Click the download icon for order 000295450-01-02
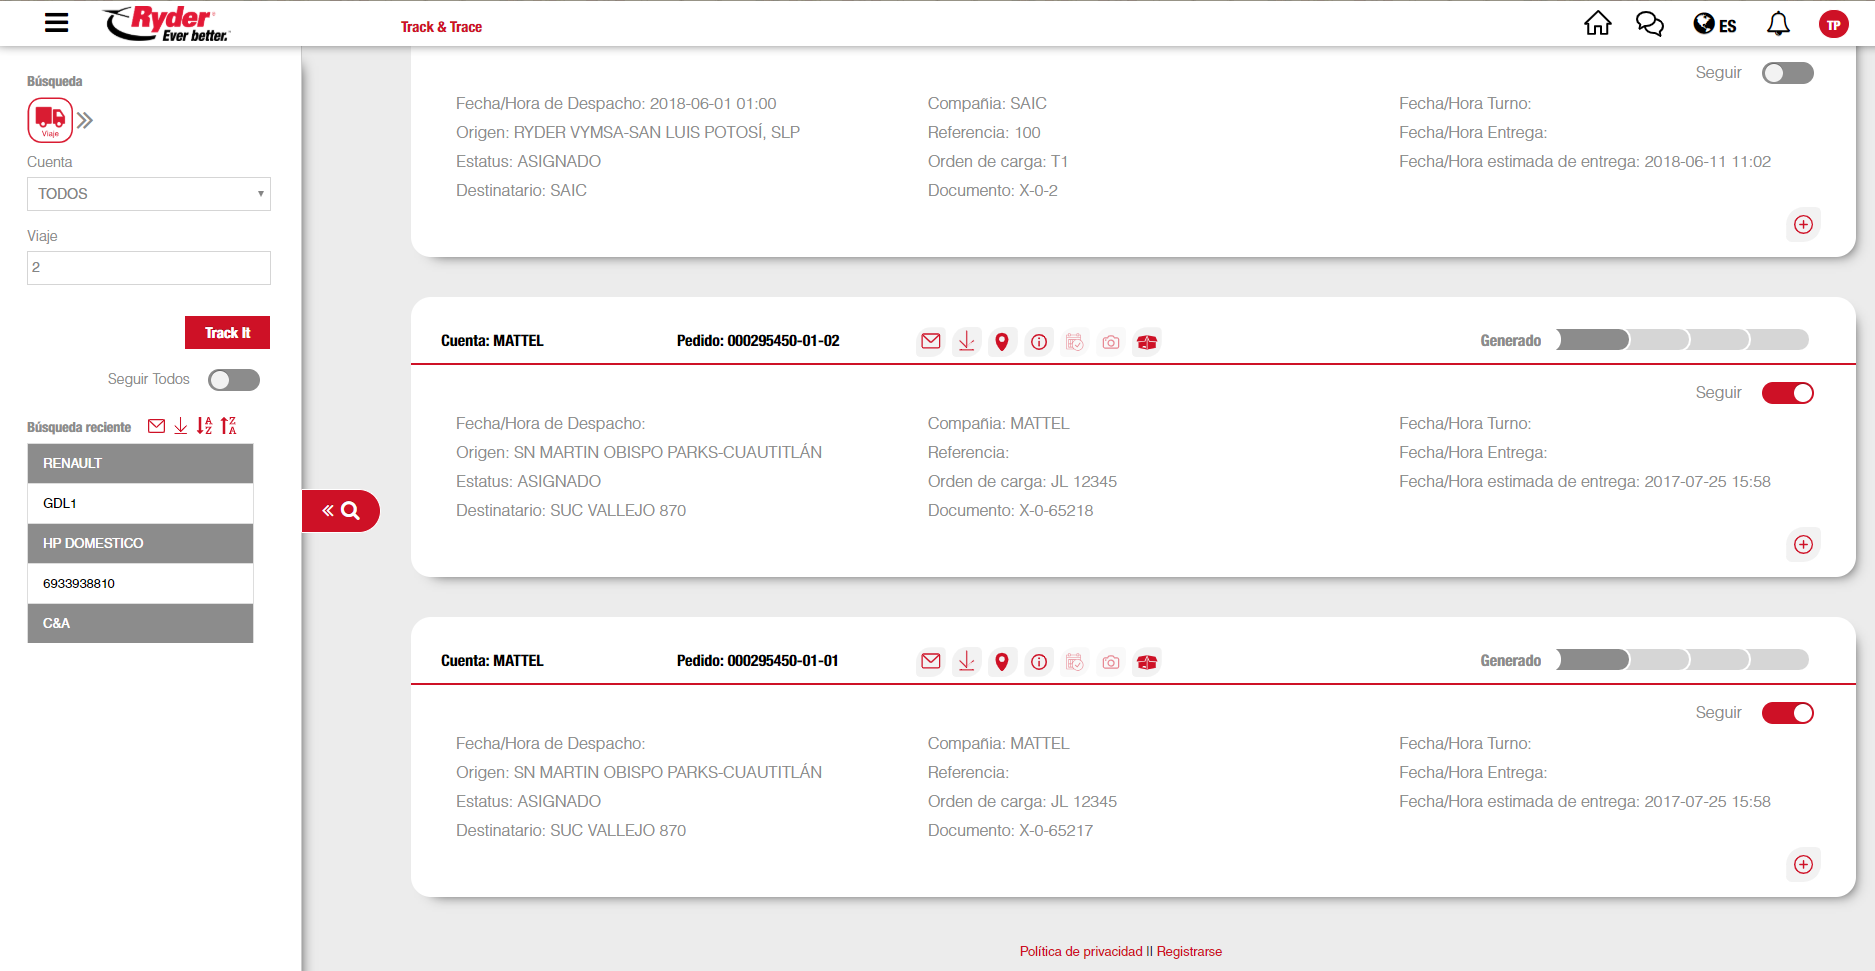1875x971 pixels. coord(966,342)
